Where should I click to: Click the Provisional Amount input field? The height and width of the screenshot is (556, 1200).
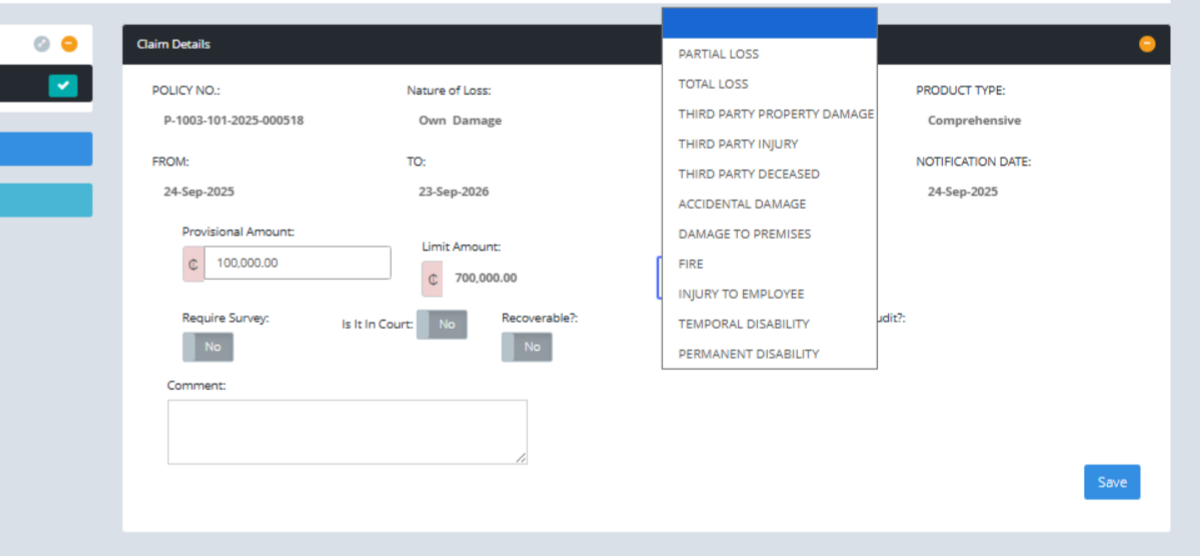297,263
